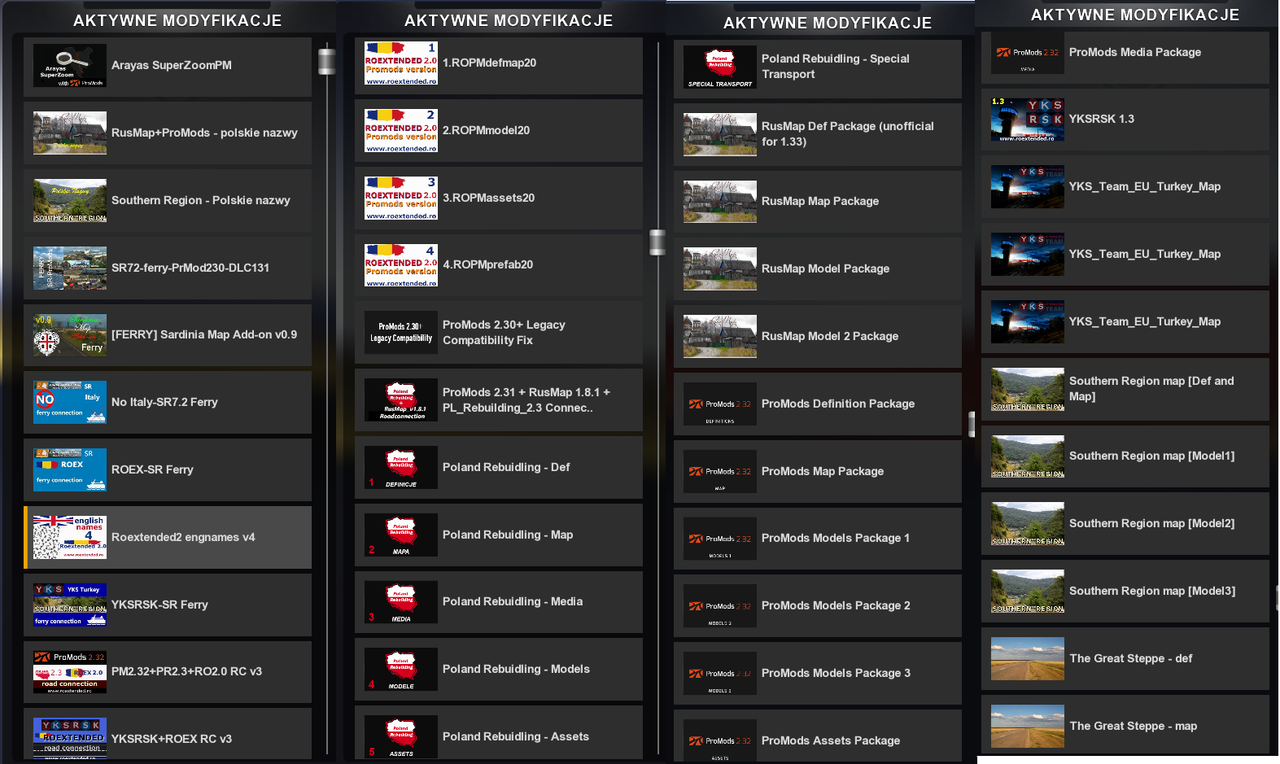
Task: Select the ProMods 2.30+ Legacy Compatibility Fix icon
Action: click(x=401, y=332)
